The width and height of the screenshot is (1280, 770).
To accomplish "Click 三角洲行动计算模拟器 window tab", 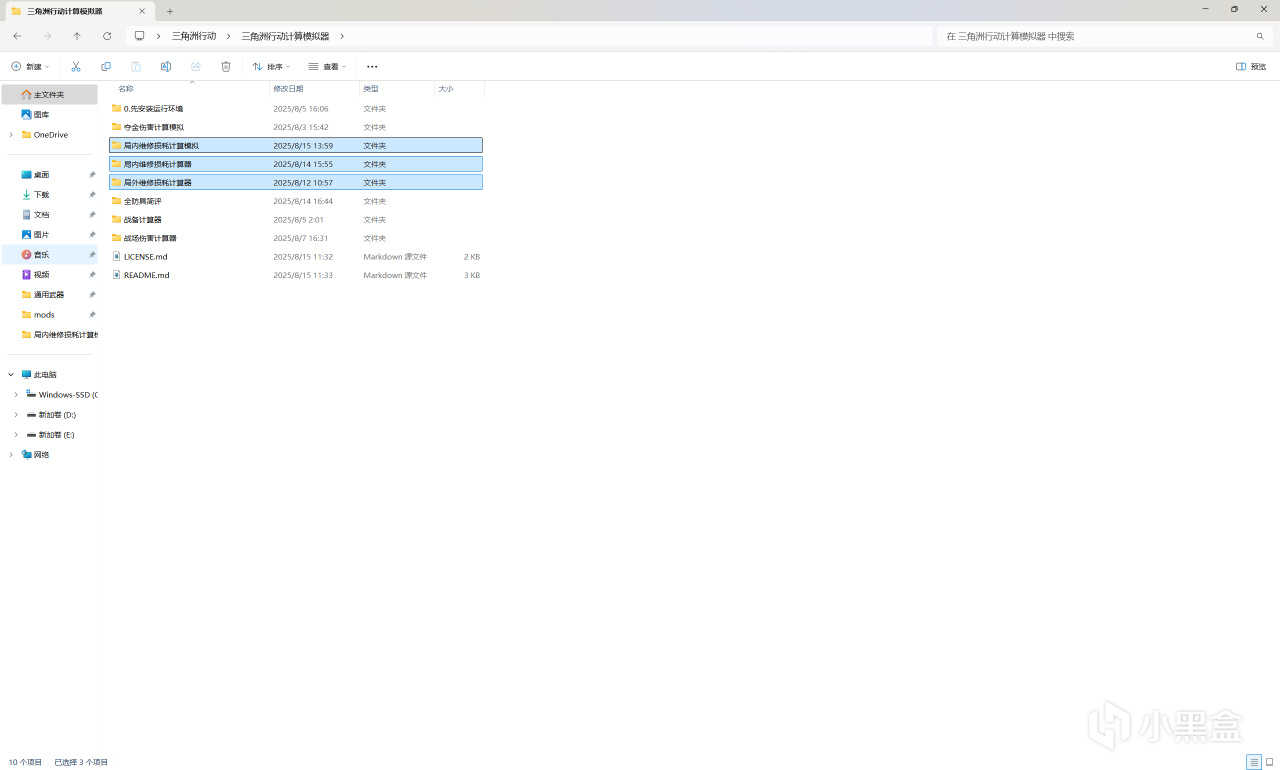I will (x=78, y=11).
